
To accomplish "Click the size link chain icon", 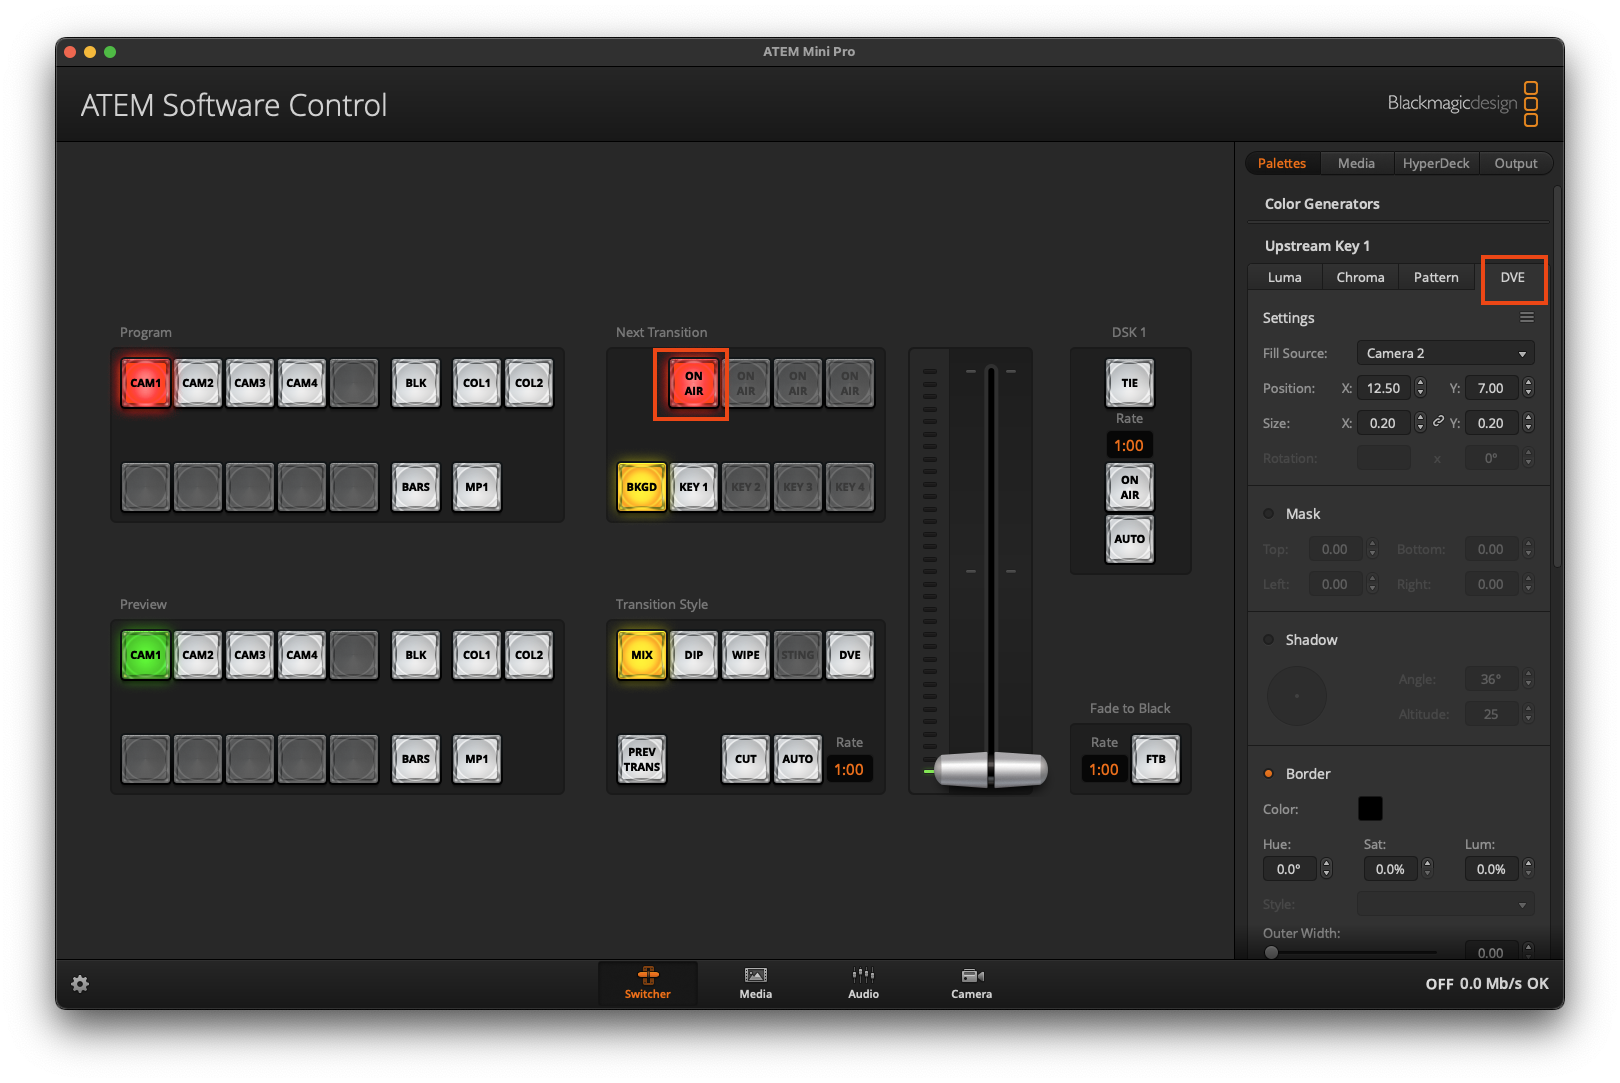I will click(x=1438, y=422).
